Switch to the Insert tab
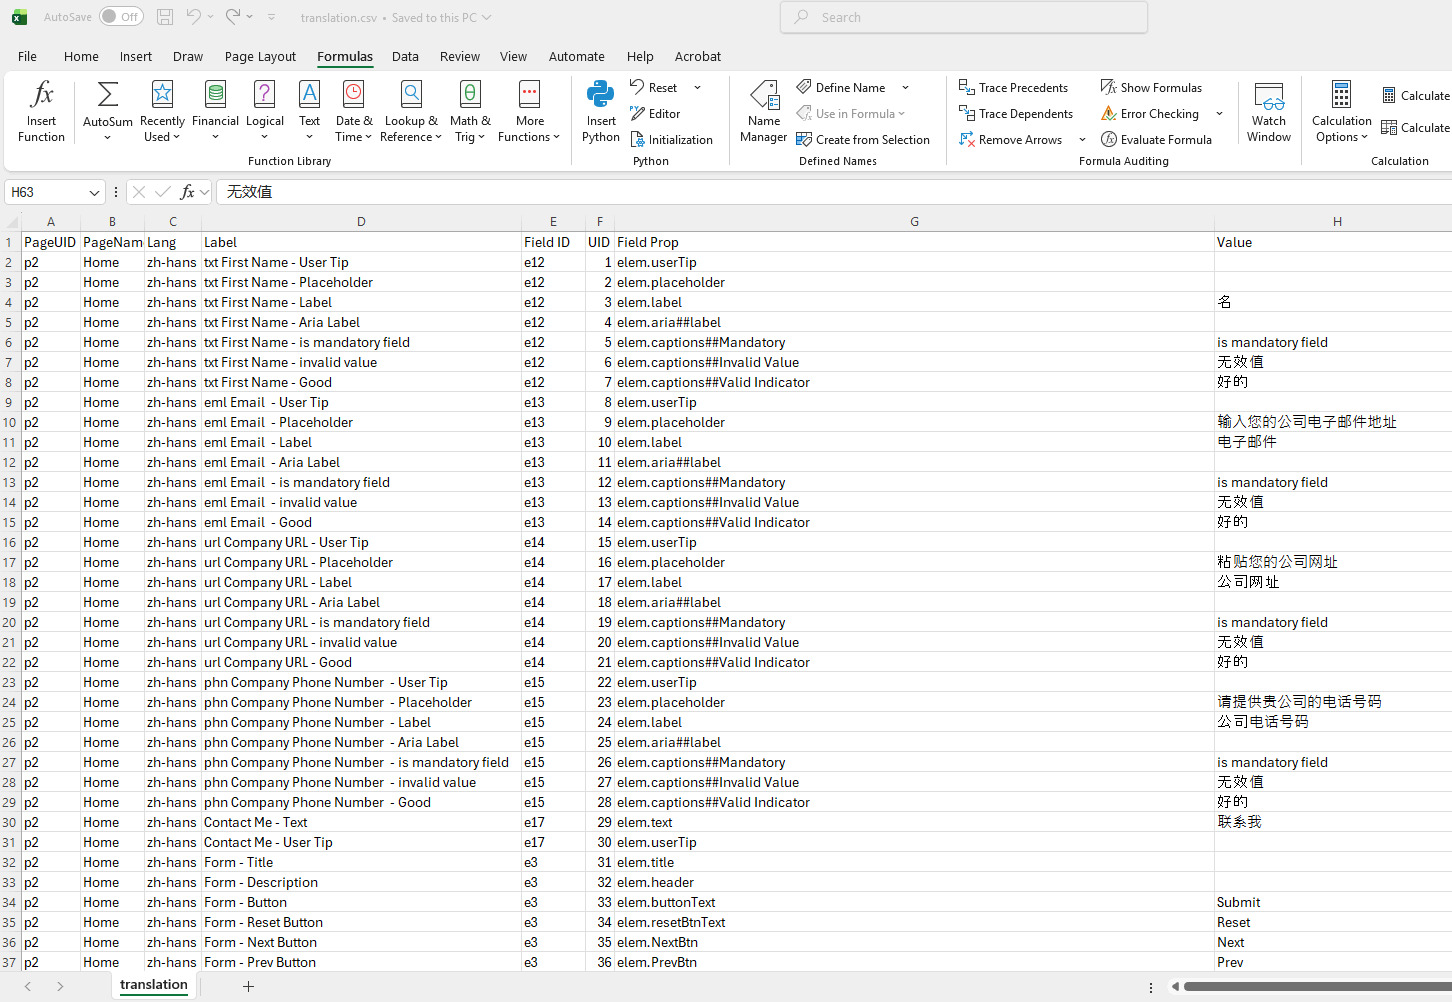 [136, 57]
